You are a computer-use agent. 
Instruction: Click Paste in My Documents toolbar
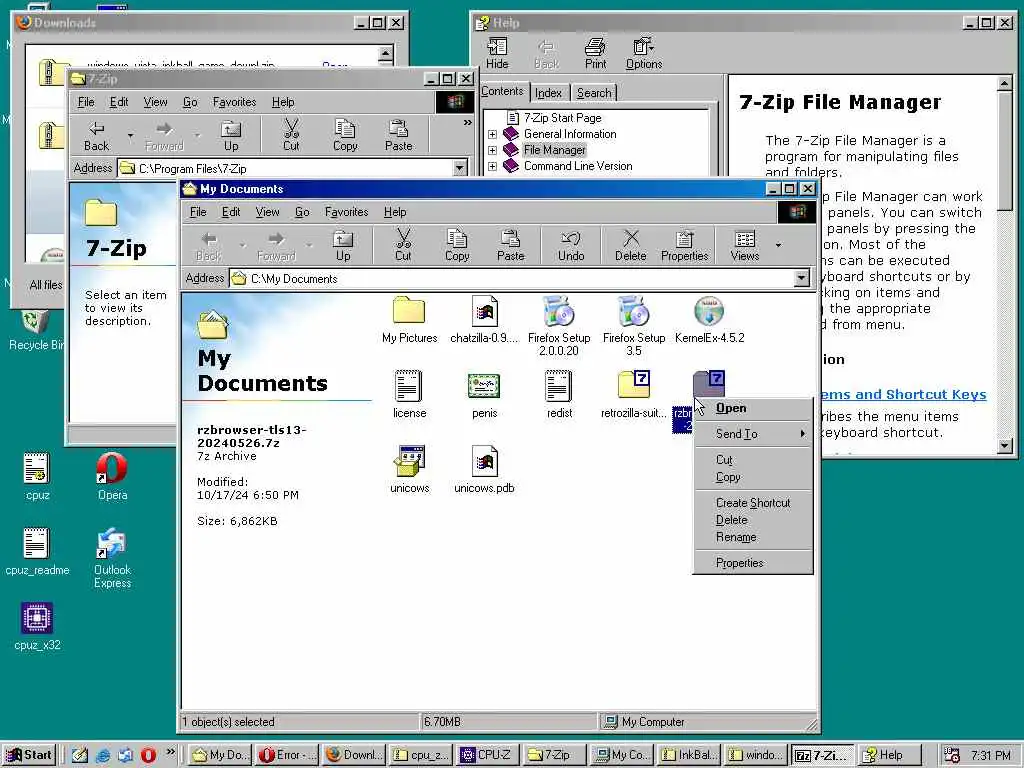[x=510, y=245]
